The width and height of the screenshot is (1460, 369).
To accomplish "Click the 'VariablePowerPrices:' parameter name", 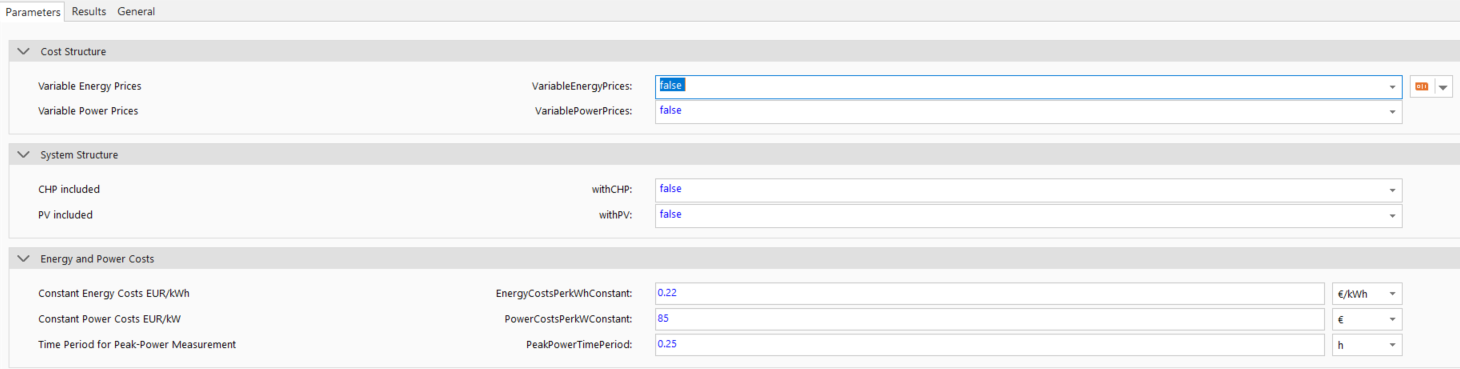I will [584, 111].
